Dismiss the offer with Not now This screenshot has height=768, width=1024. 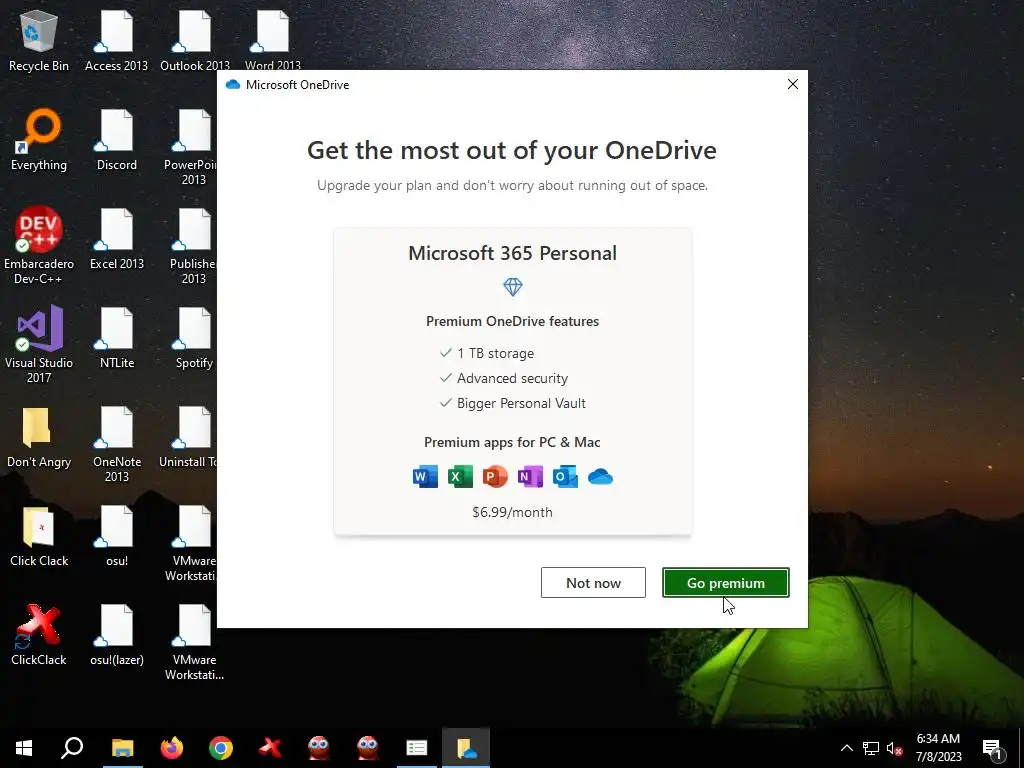tap(593, 583)
